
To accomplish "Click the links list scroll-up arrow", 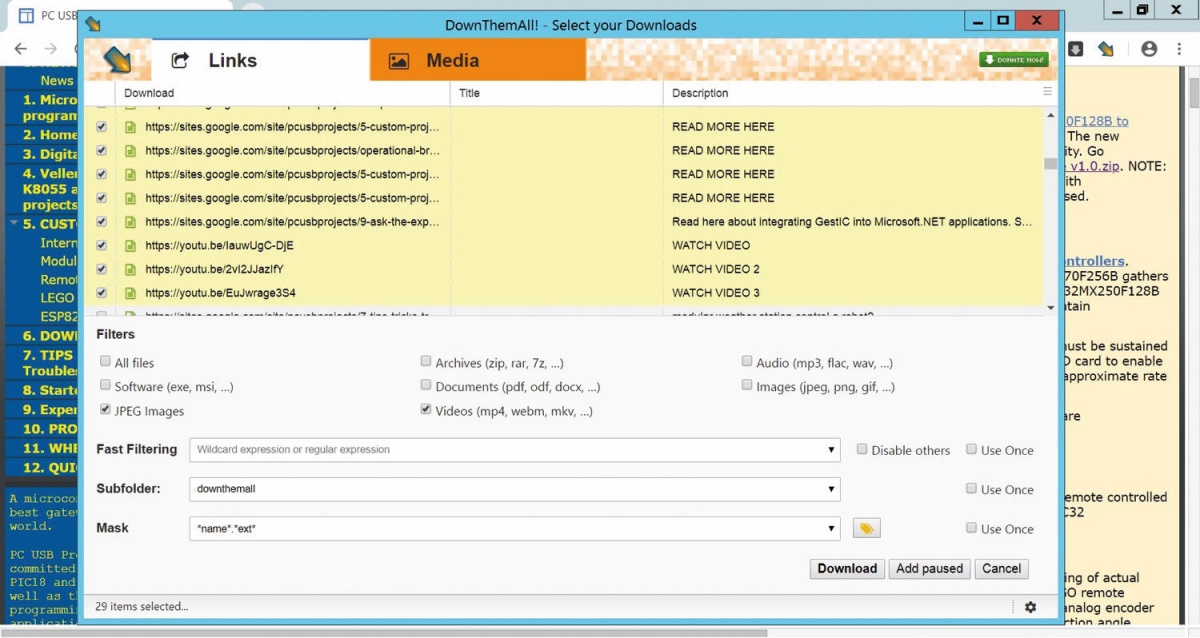I will tap(1050, 115).
